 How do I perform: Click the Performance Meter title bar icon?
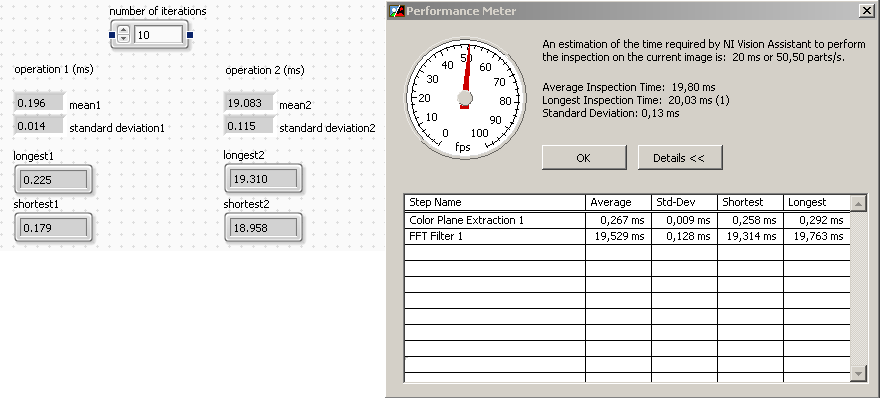click(x=397, y=11)
